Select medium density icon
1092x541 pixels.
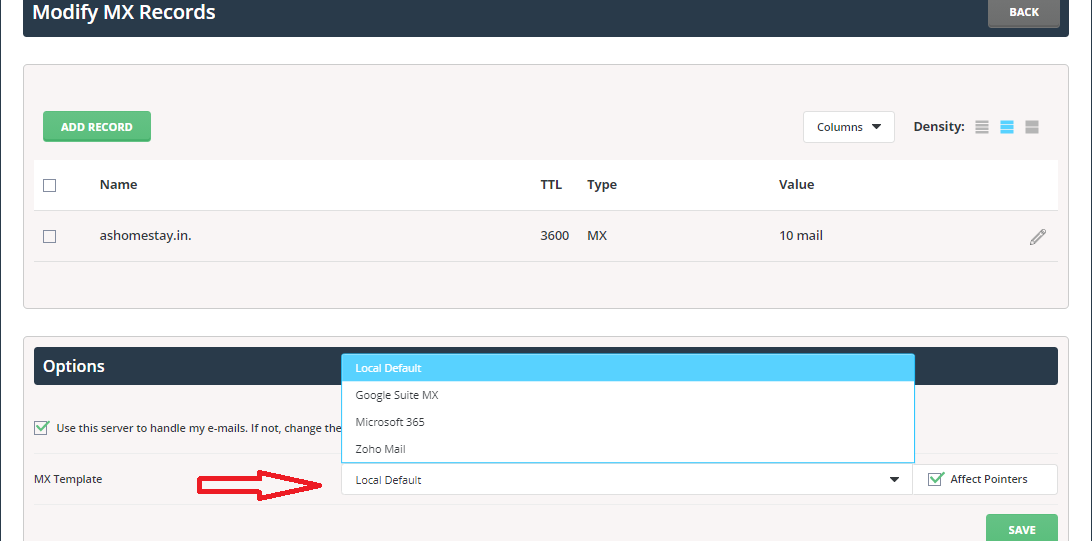1007,127
